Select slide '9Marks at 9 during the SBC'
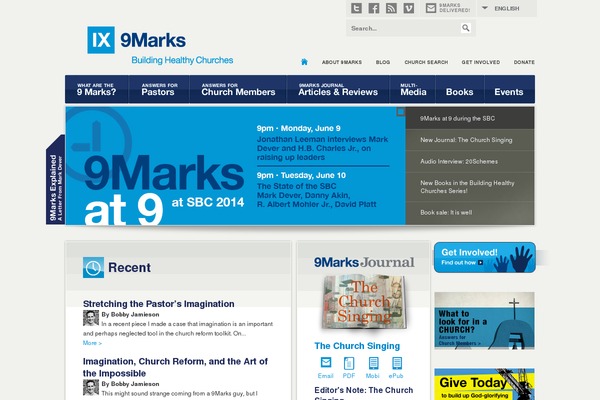Screen dimensions: 600x400 (470, 118)
